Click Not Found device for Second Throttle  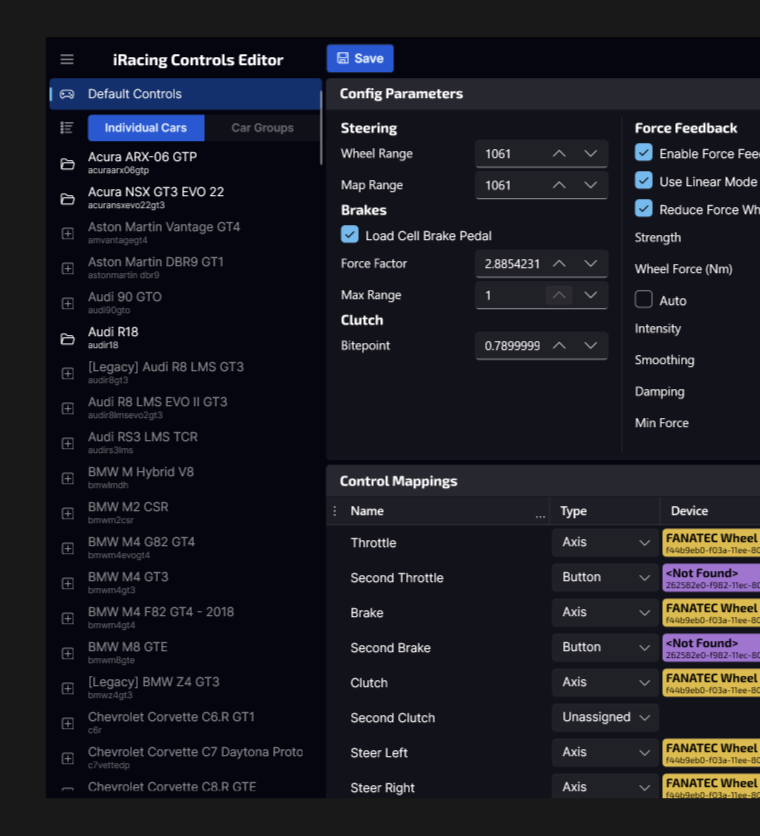(711, 577)
